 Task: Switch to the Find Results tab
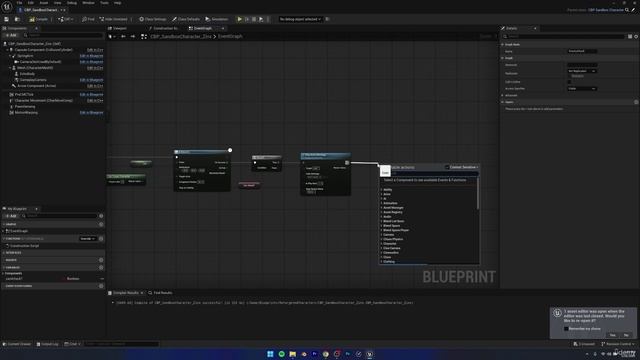[x=160, y=293]
